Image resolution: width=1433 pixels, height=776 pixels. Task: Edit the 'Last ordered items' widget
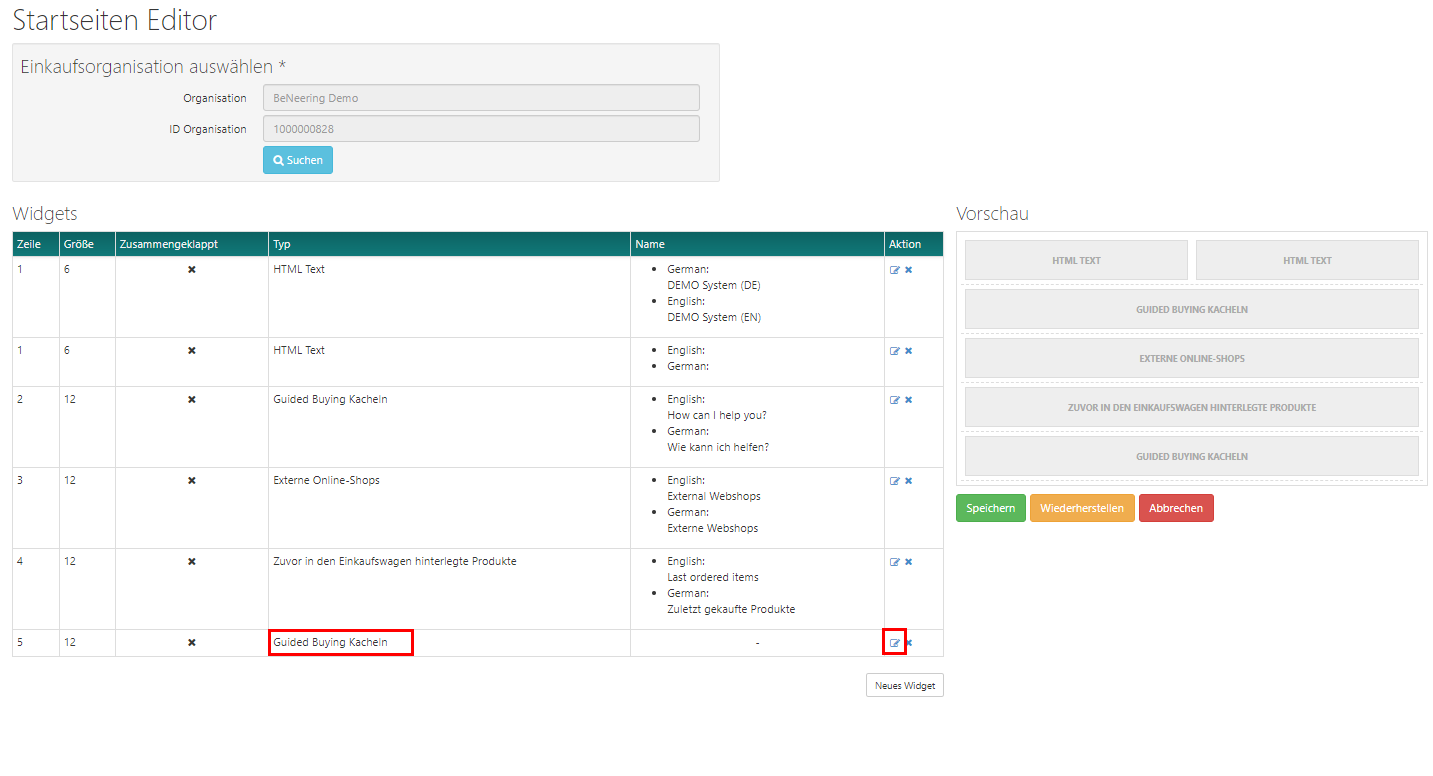click(x=895, y=562)
